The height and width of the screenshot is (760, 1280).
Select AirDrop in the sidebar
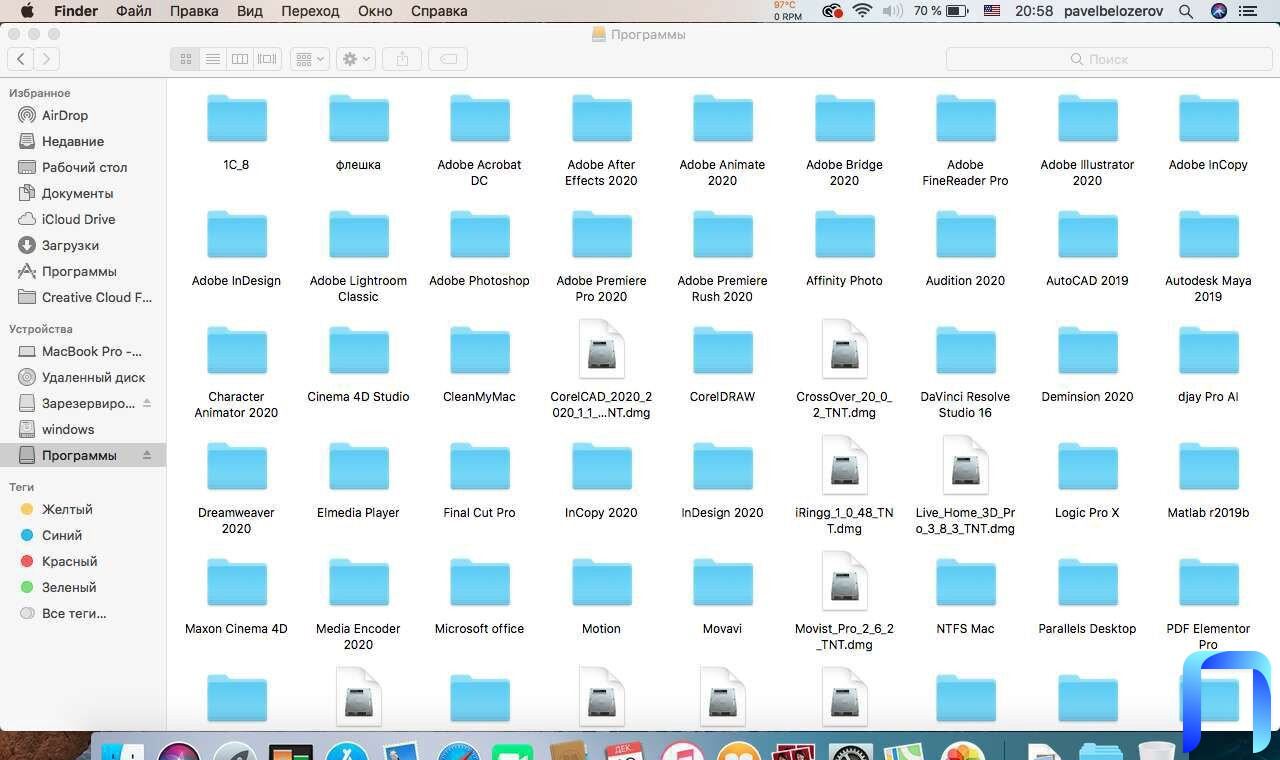[83, 115]
